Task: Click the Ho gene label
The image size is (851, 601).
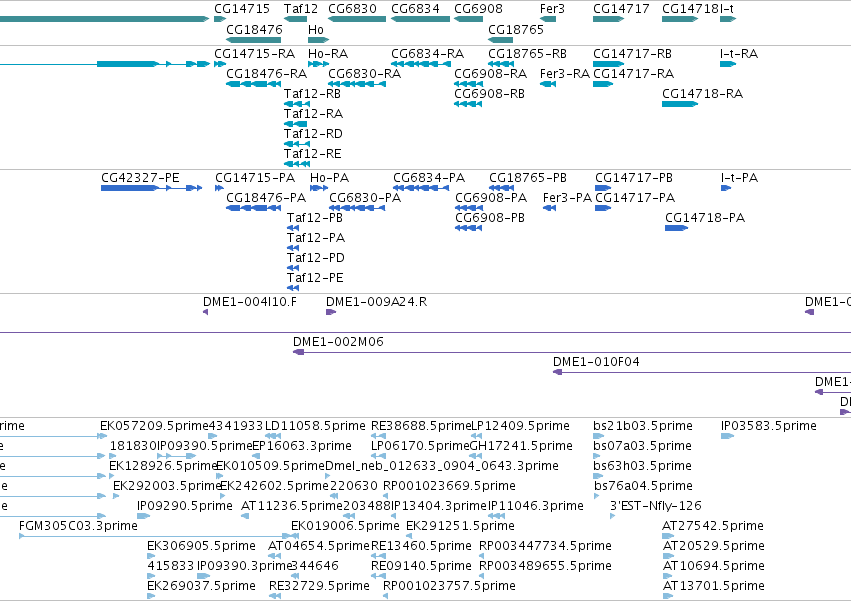Action: pos(316,29)
